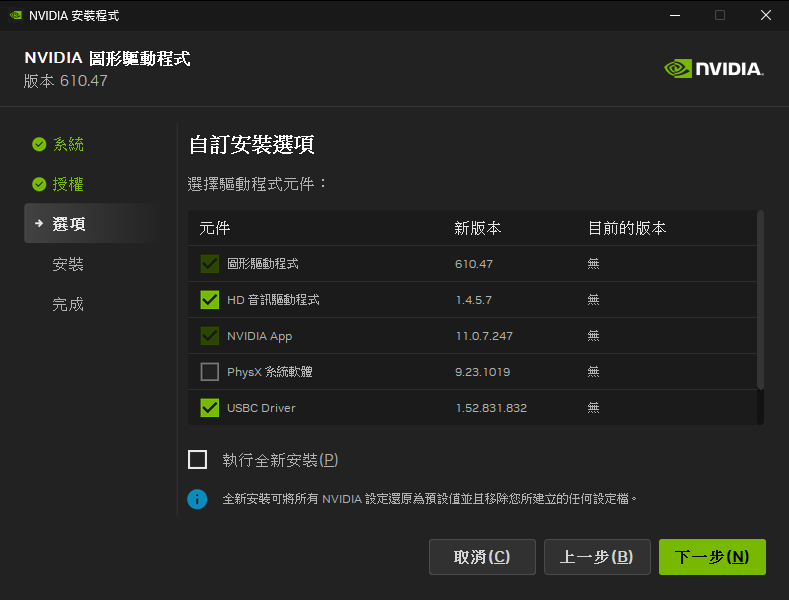The width and height of the screenshot is (789, 600).
Task: Uncheck the USBC Driver checkbox
Action: (x=209, y=408)
